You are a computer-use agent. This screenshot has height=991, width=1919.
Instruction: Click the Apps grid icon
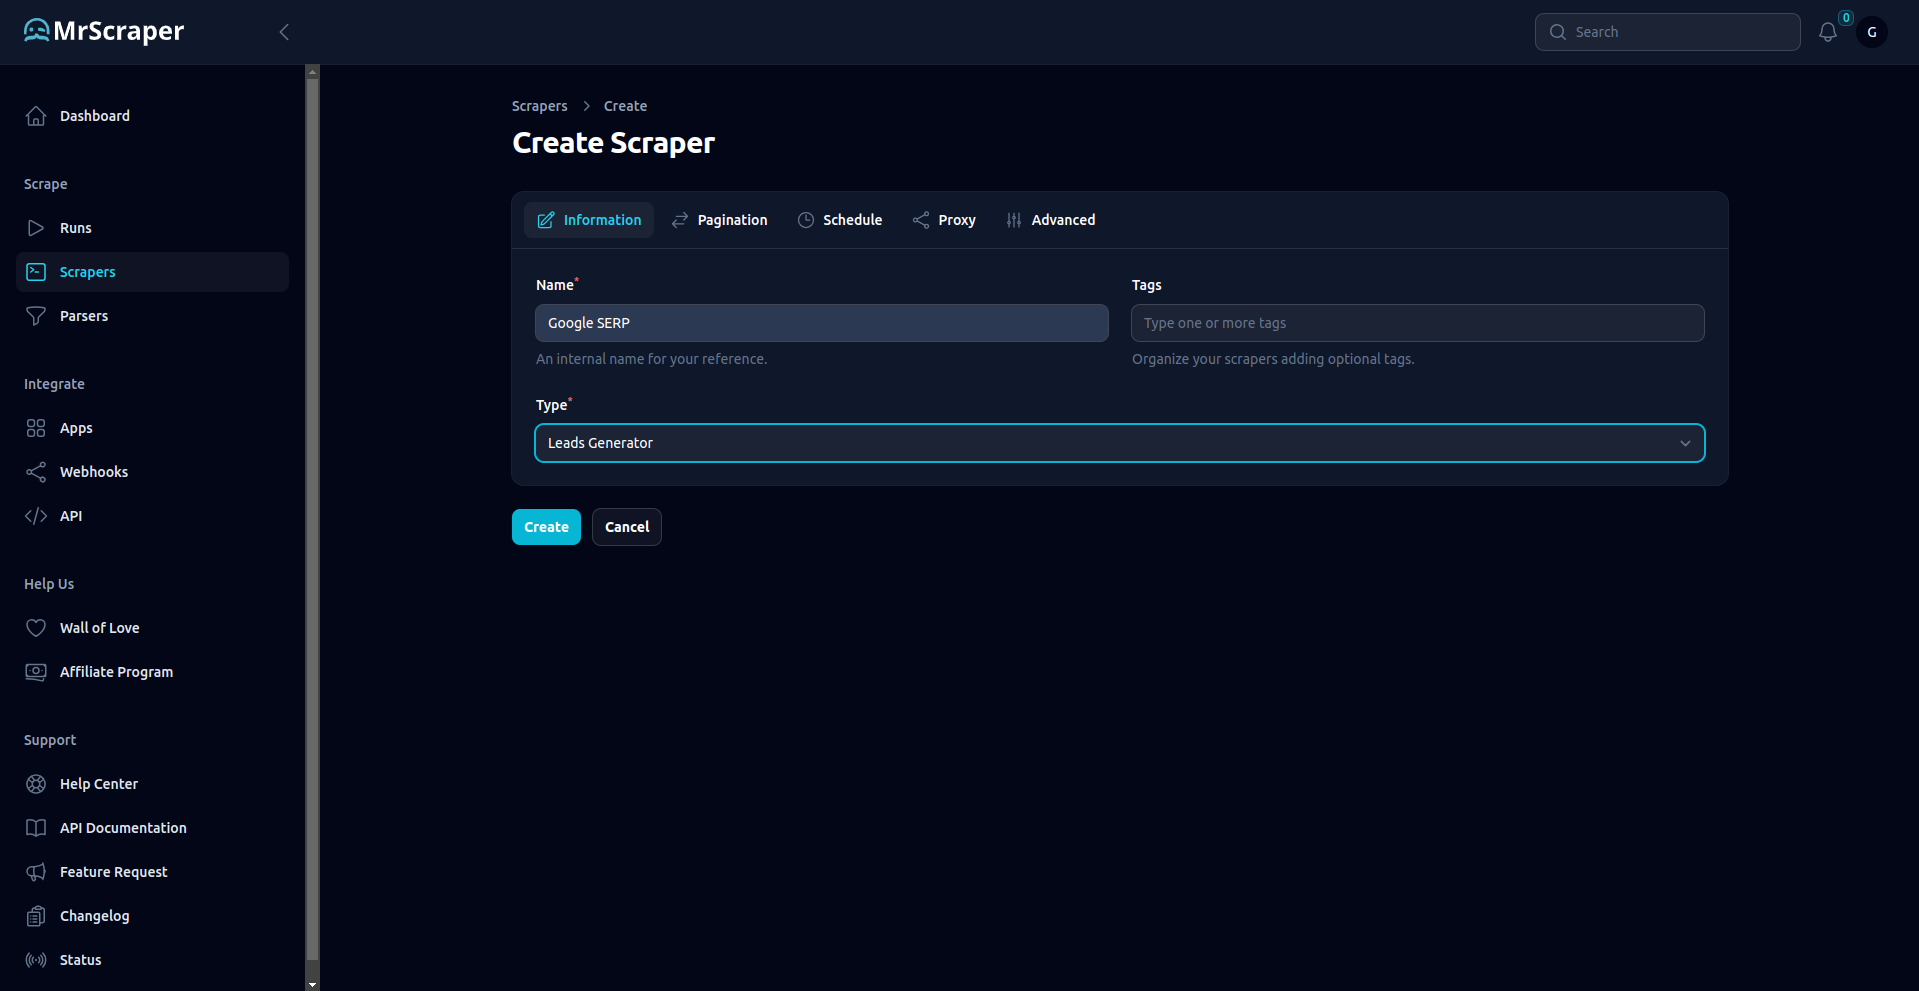[36, 428]
